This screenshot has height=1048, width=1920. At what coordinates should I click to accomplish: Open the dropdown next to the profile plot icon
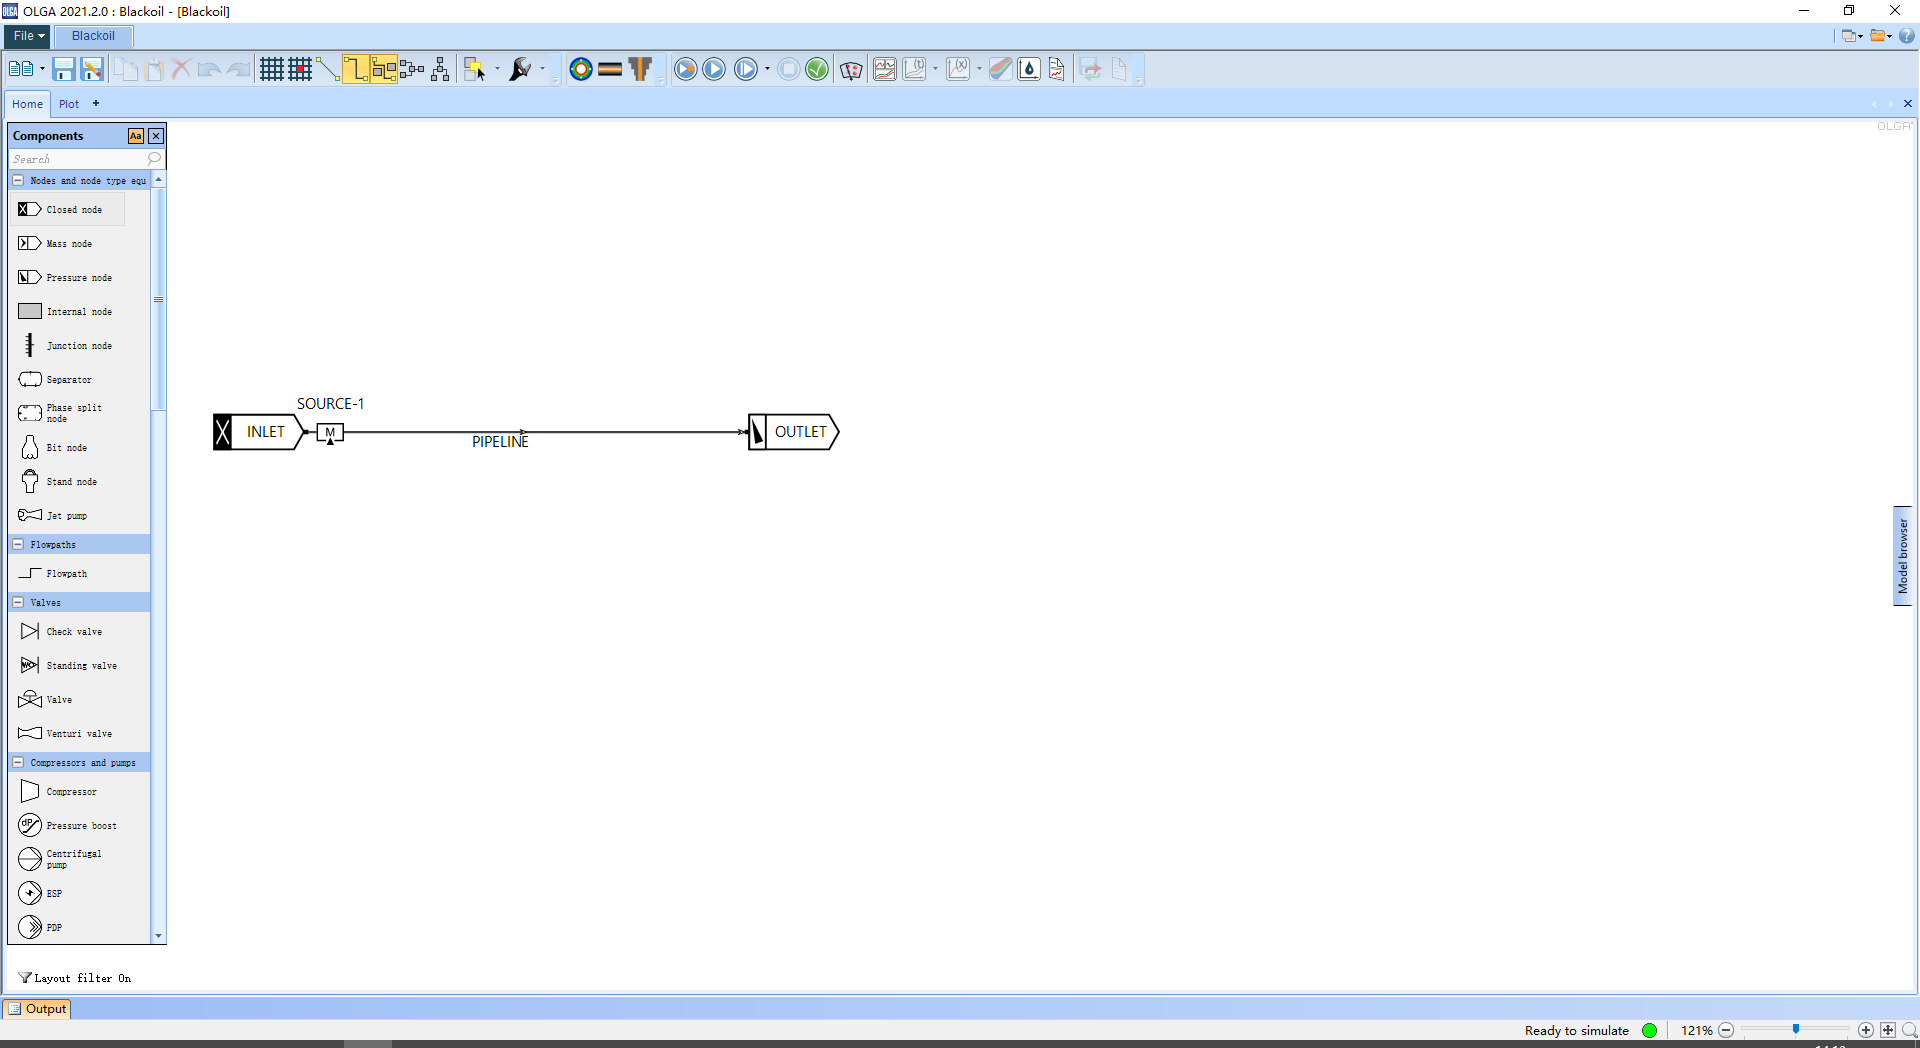979,69
